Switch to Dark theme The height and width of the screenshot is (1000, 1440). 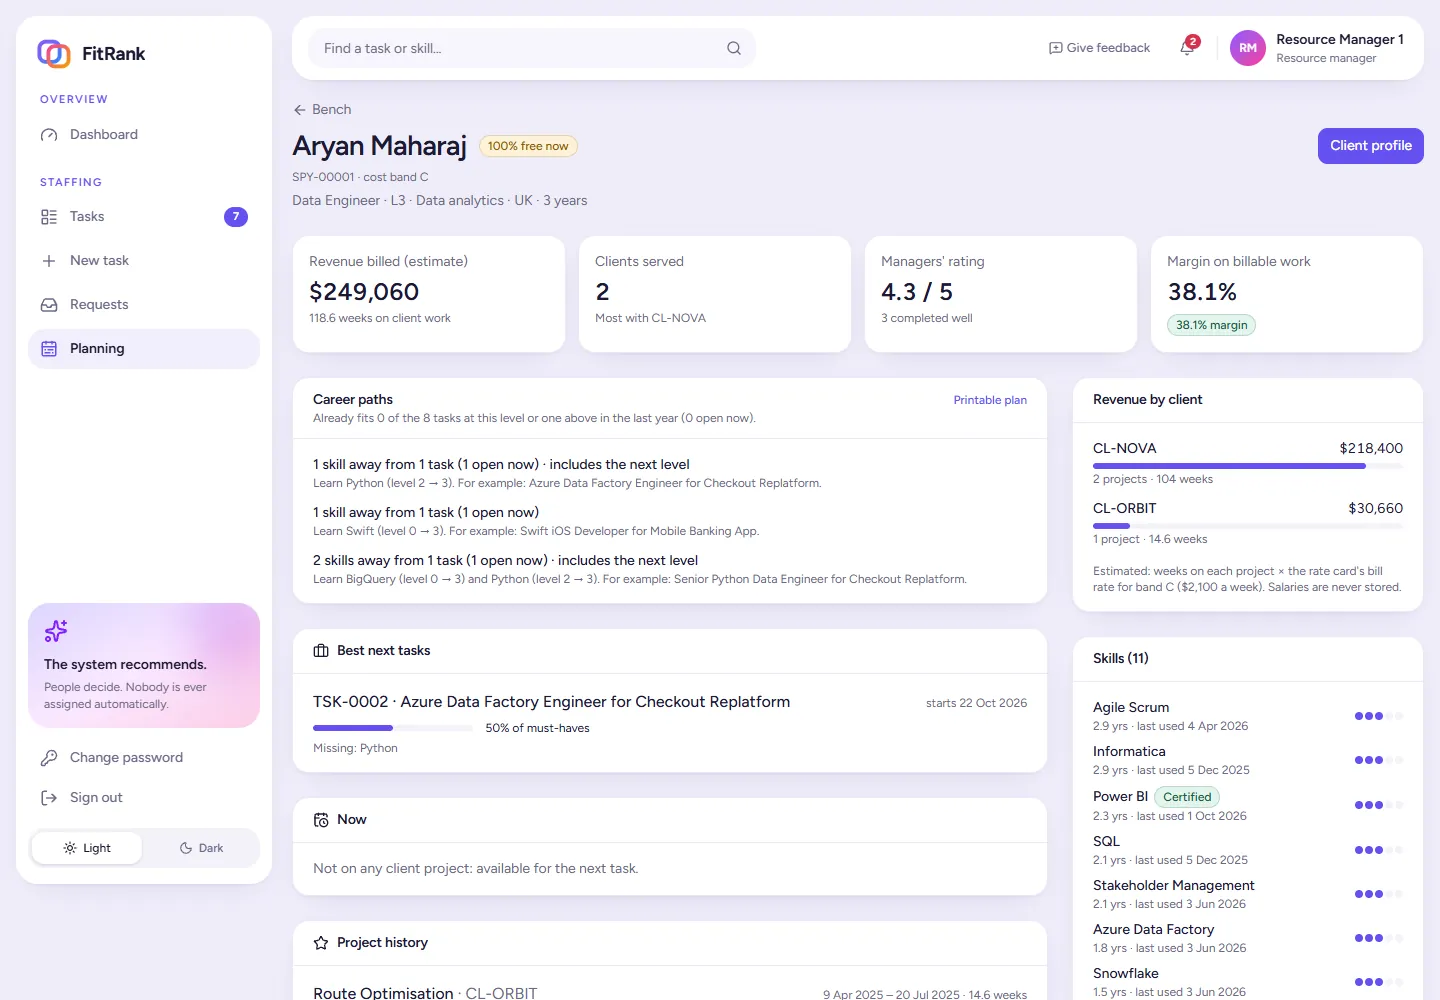tap(201, 848)
